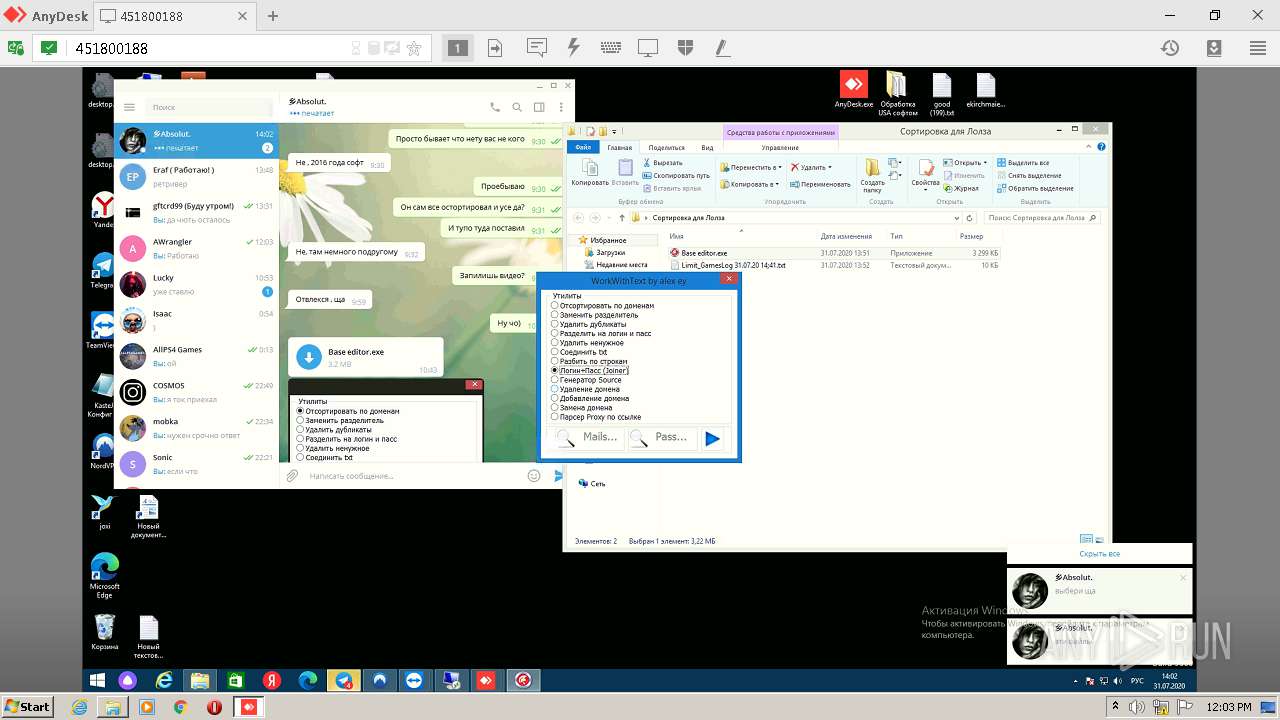Open Файл tab in Explorer
This screenshot has width=1280, height=720.
point(583,147)
